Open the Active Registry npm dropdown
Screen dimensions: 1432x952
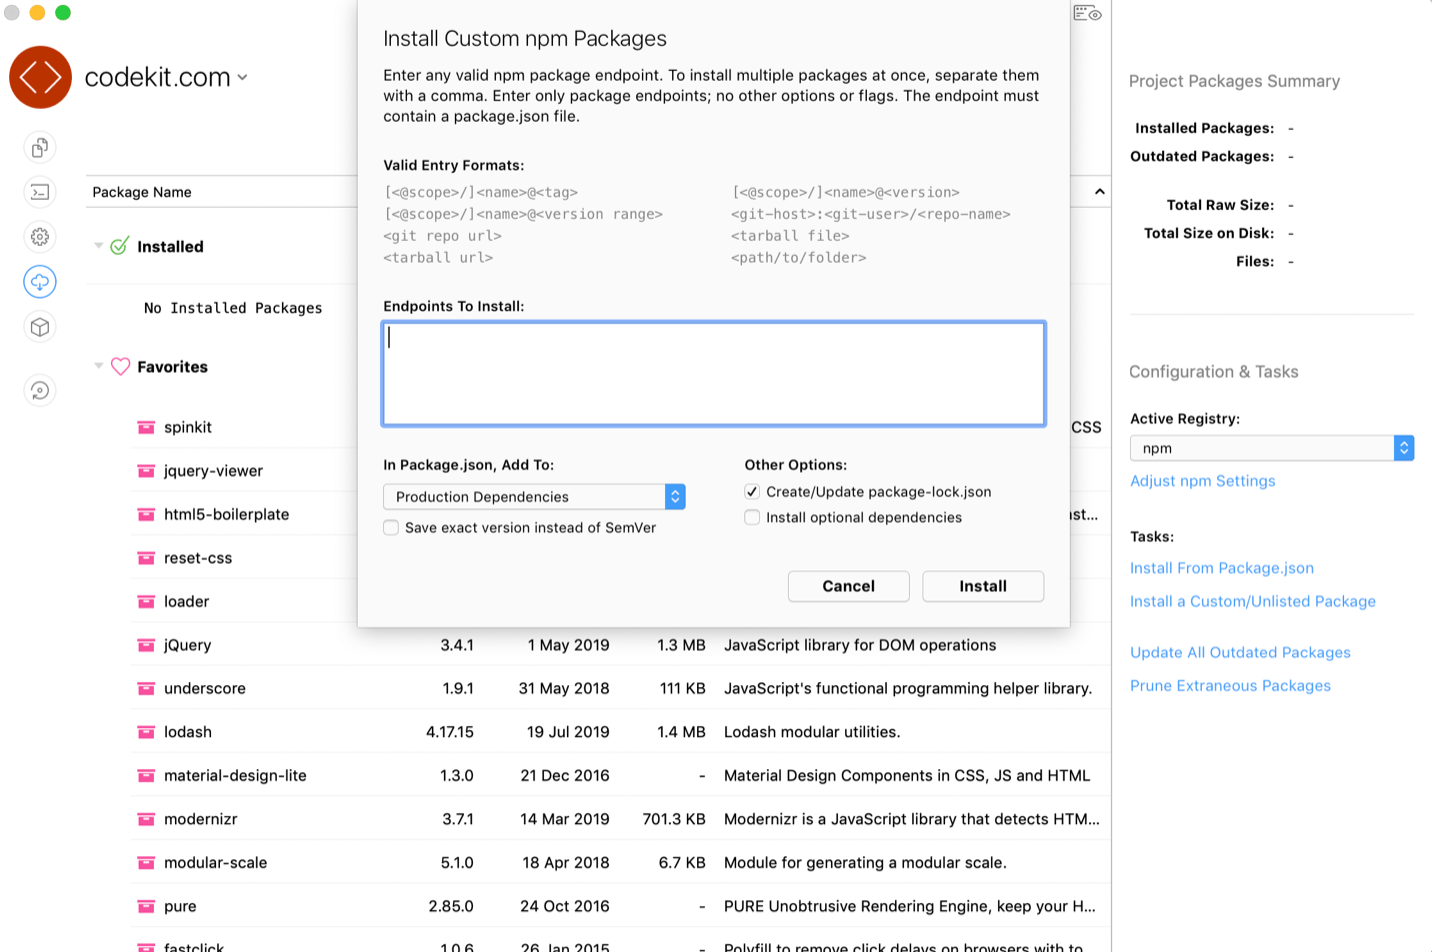[1270, 448]
